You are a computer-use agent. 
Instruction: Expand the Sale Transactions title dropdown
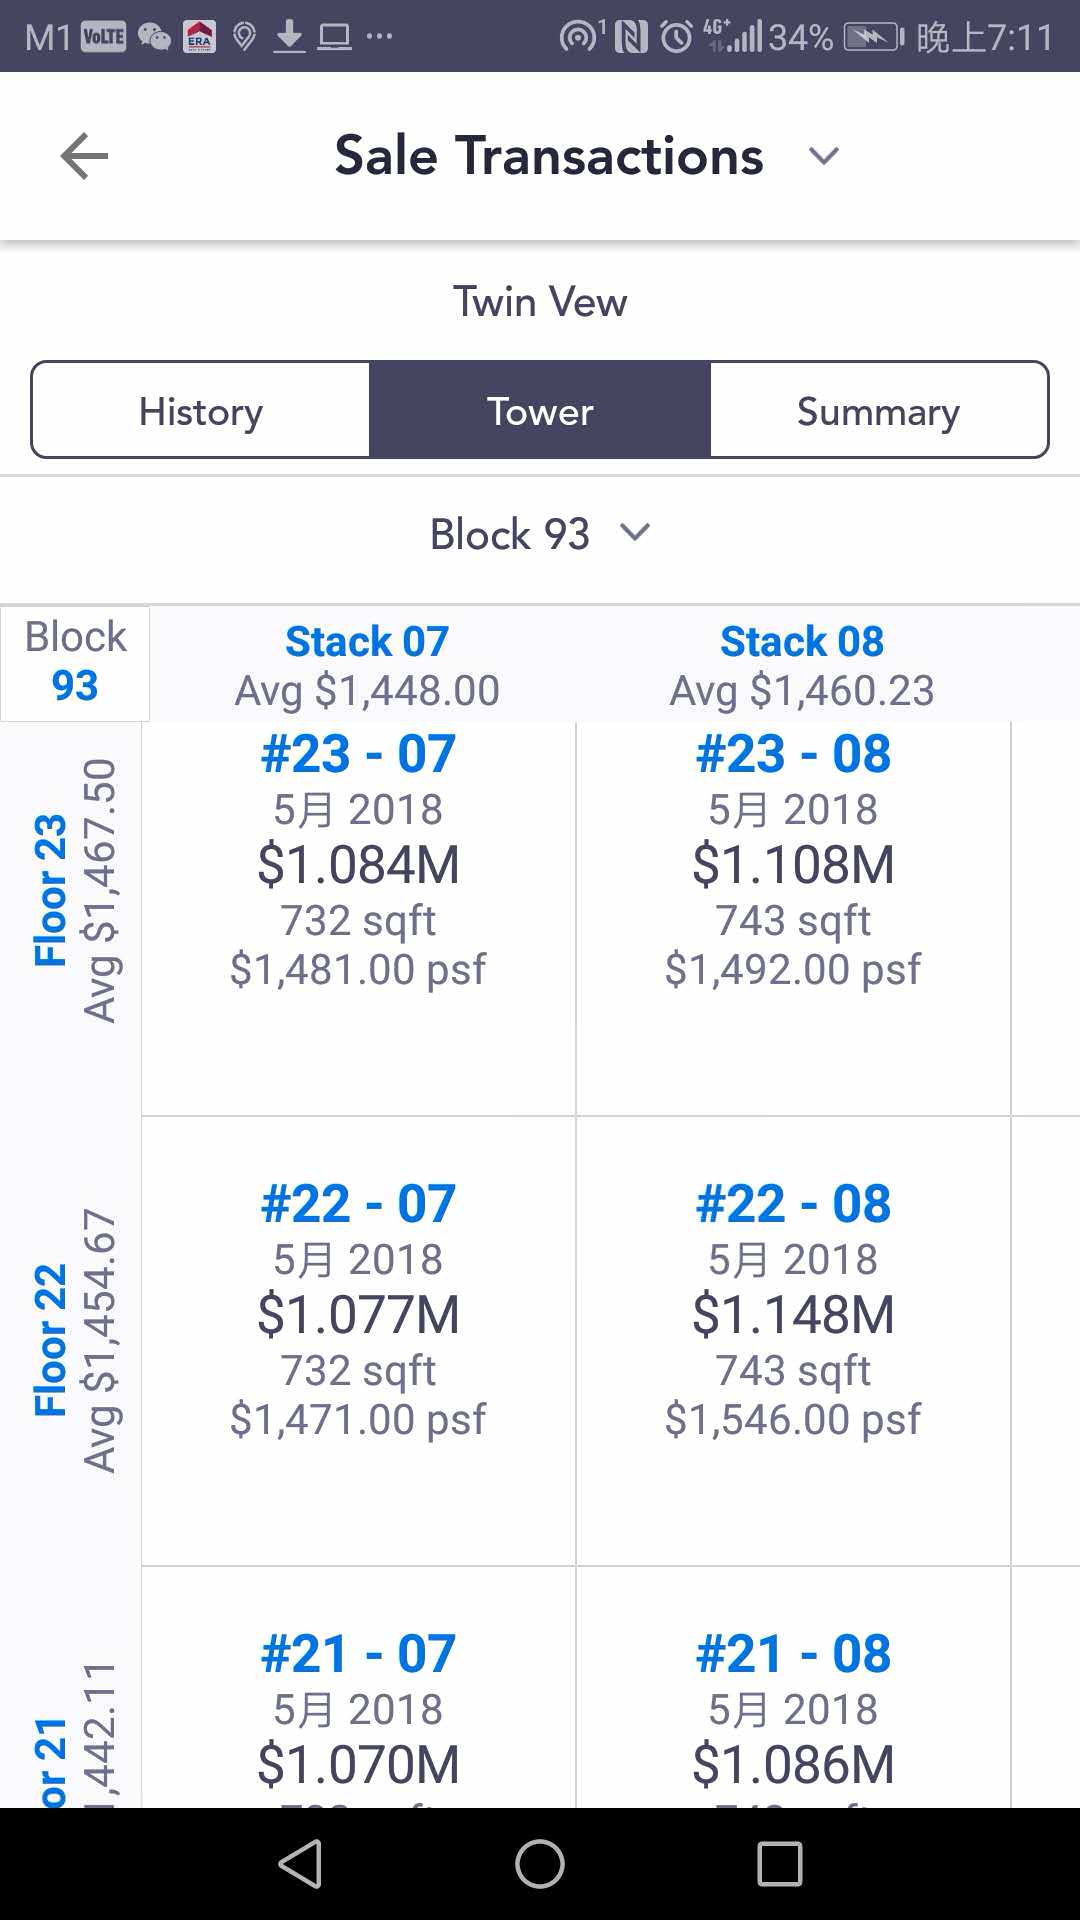[x=823, y=157]
